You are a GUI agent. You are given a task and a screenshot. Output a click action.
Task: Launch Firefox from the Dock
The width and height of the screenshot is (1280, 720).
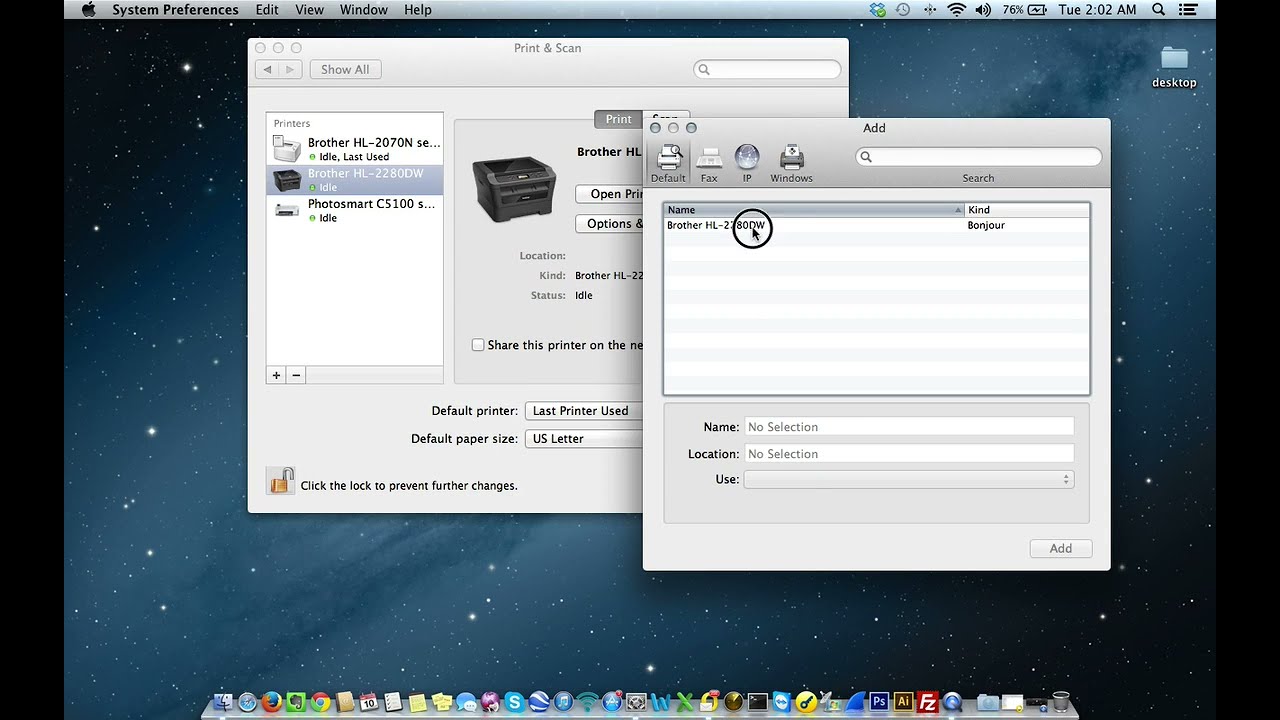point(272,702)
